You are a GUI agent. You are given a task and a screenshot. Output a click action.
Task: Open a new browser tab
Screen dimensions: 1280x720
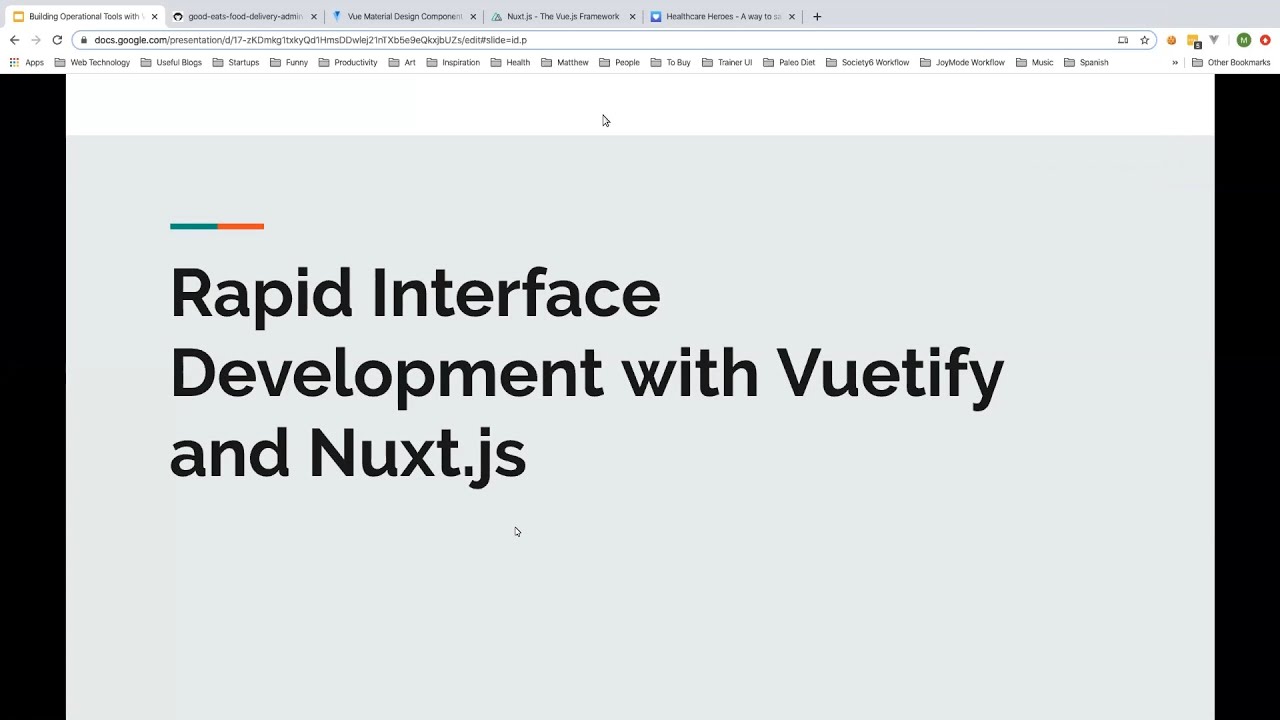tap(817, 16)
